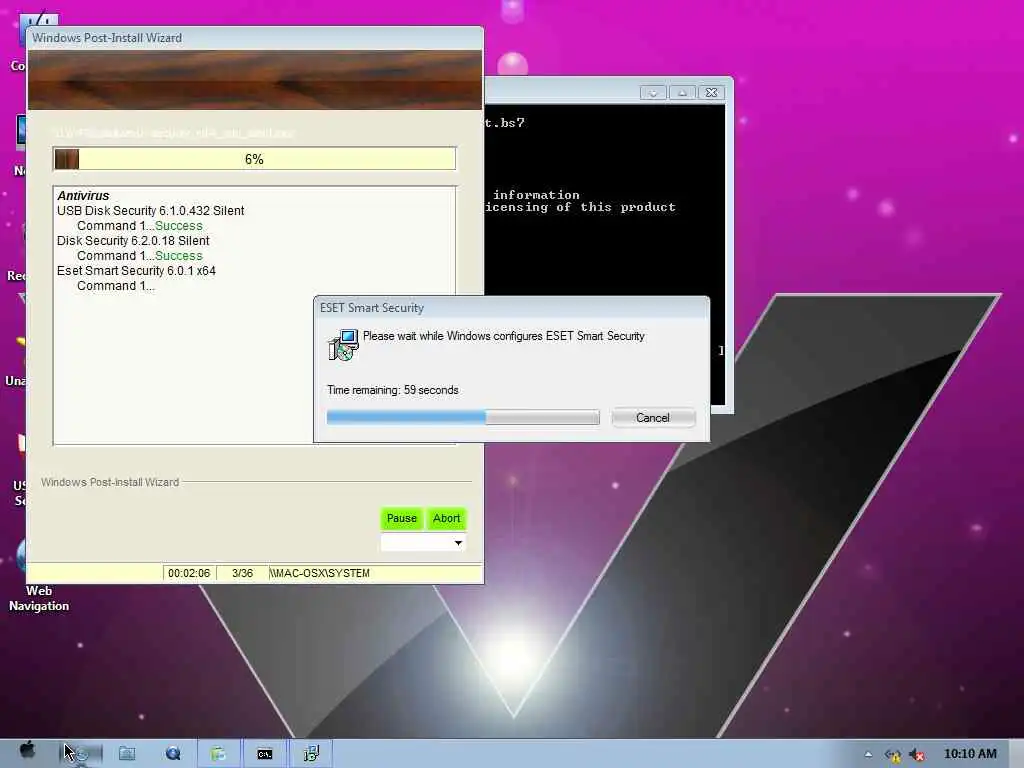This screenshot has width=1024, height=768.
Task: Abort the Post-Install Wizard
Action: pyautogui.click(x=447, y=519)
